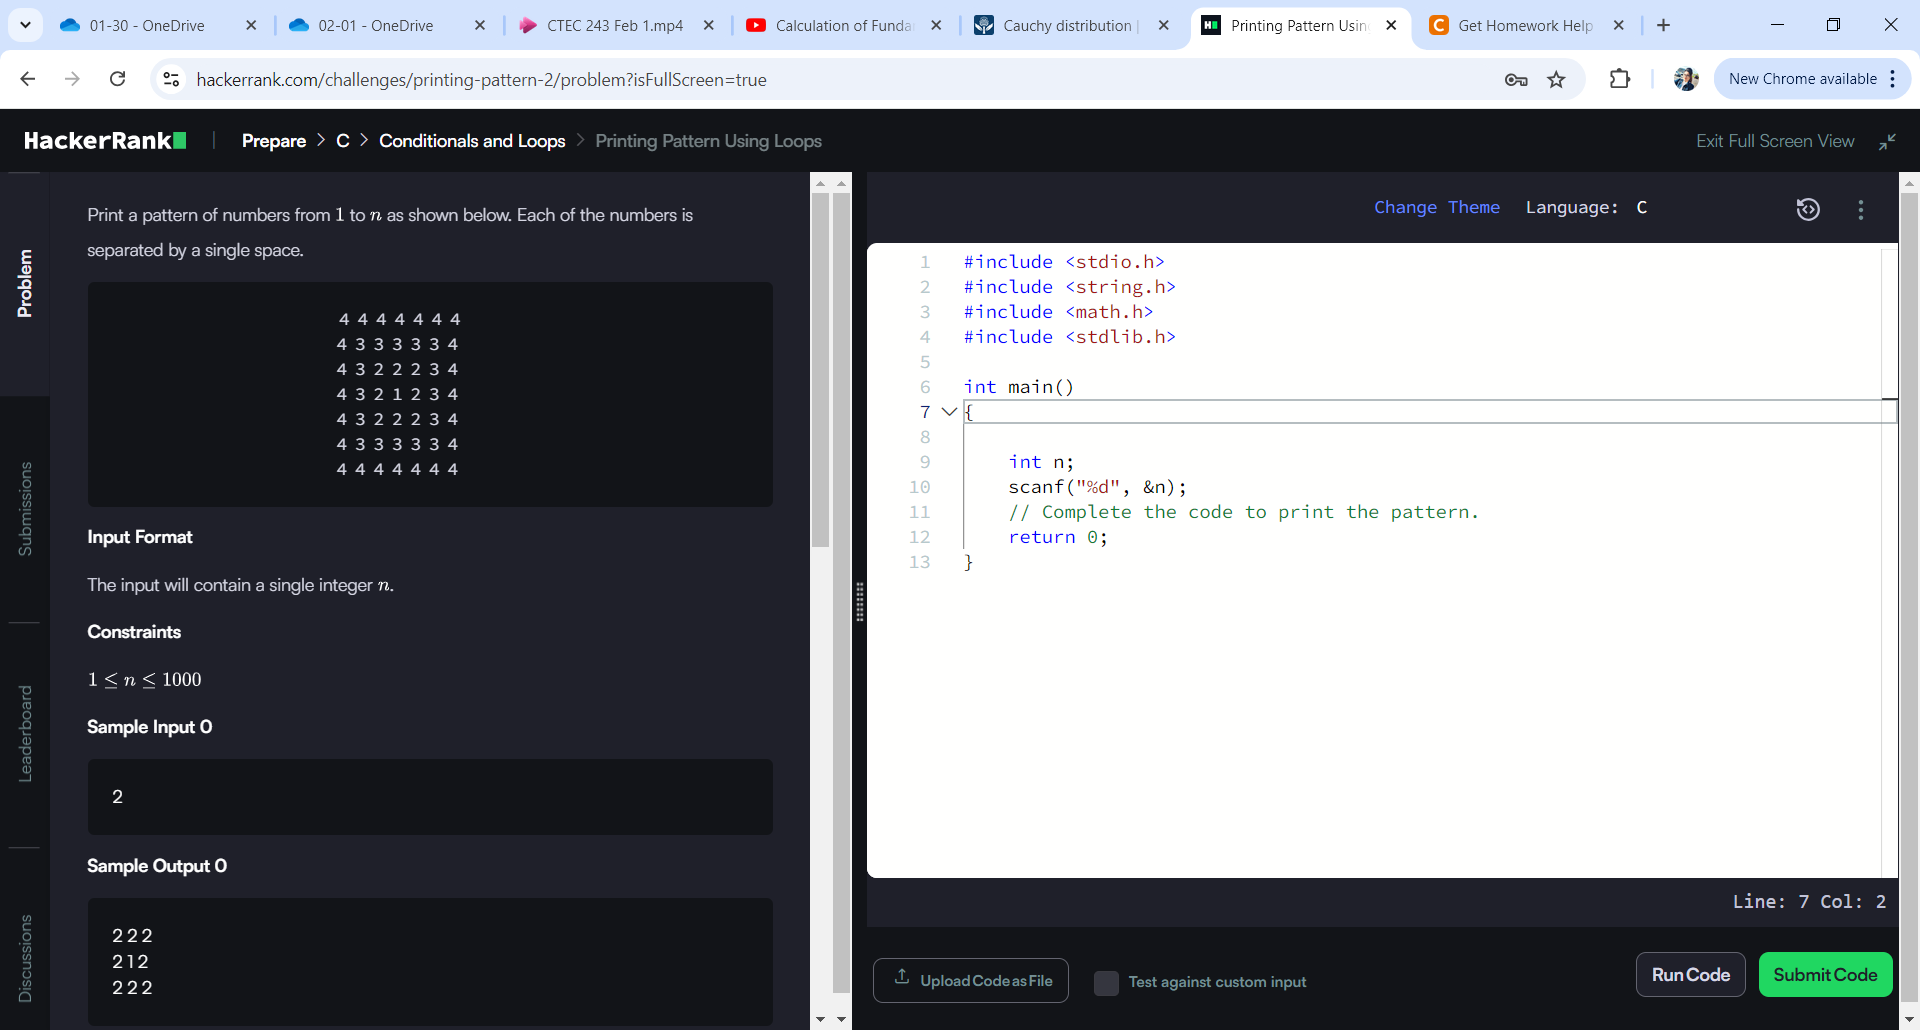Screen dimensions: 1920x1030
Task: Click Exit Full Screen View link
Action: 1775,142
